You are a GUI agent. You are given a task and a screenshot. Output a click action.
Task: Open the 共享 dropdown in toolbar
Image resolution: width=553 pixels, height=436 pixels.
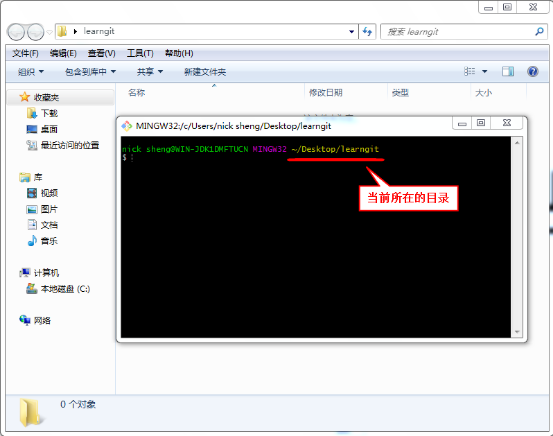click(150, 72)
